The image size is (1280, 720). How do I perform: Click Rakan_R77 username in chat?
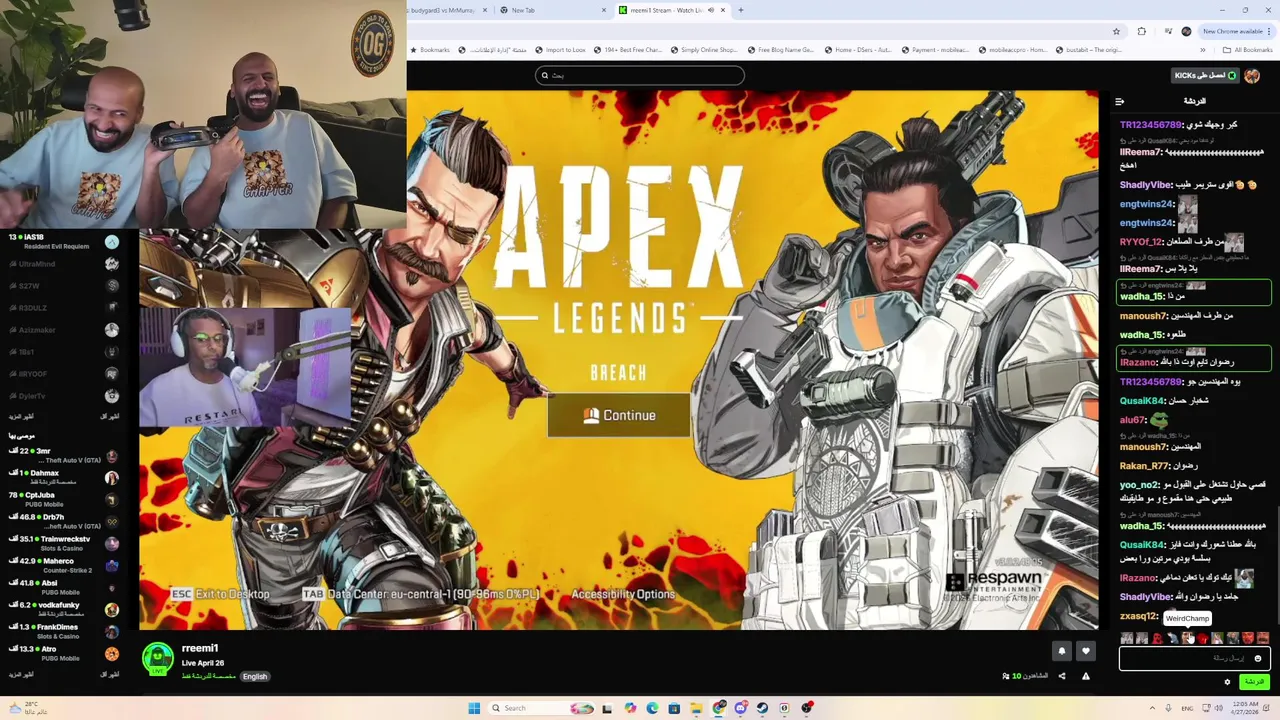[x=1144, y=466]
